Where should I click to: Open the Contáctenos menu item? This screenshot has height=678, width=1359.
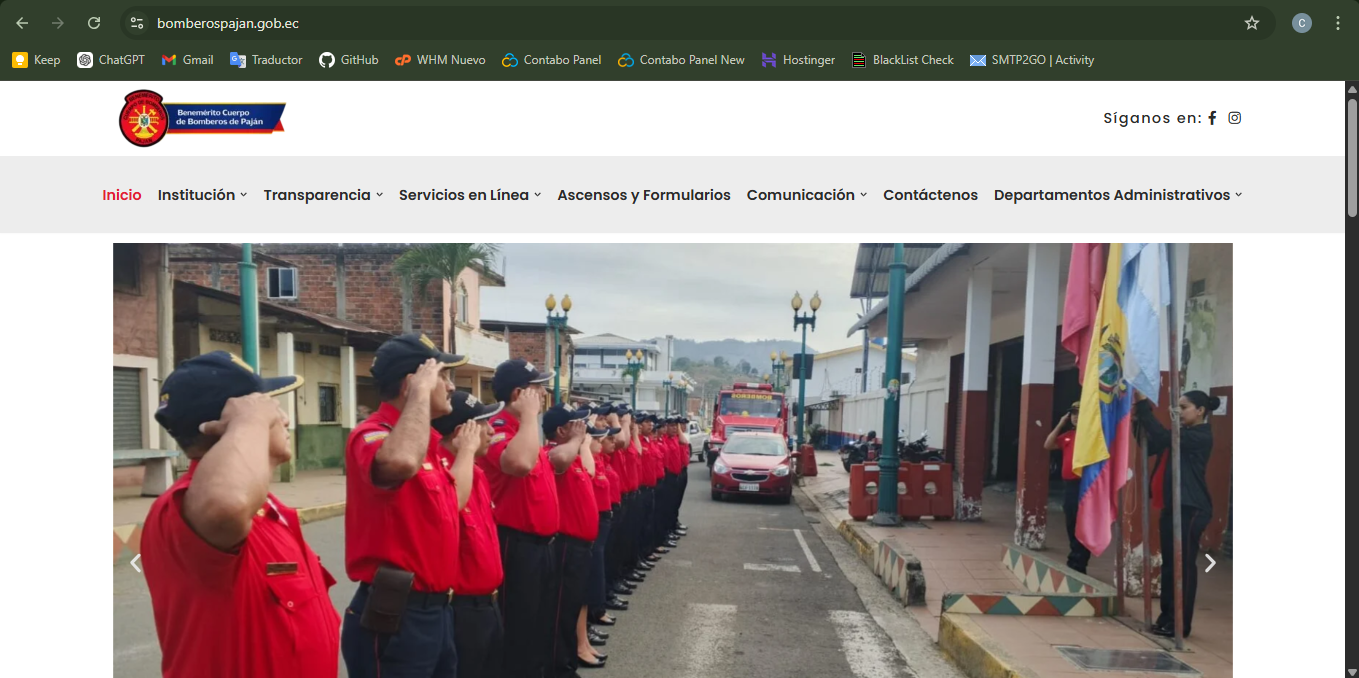930,195
